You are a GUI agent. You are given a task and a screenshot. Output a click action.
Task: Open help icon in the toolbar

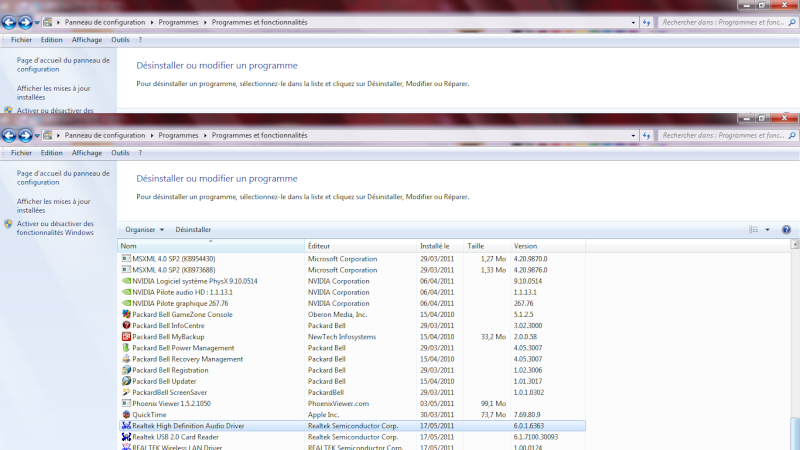(x=786, y=230)
